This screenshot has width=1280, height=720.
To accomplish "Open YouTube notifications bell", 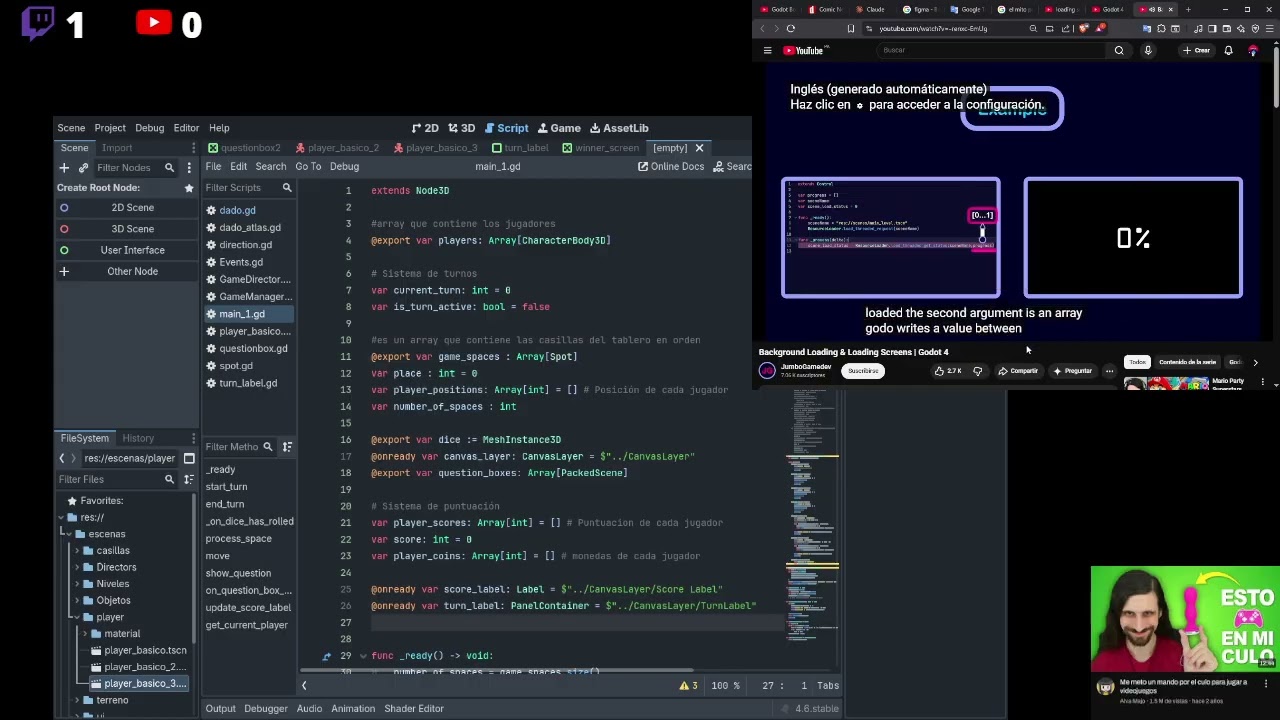I will click(x=1228, y=50).
